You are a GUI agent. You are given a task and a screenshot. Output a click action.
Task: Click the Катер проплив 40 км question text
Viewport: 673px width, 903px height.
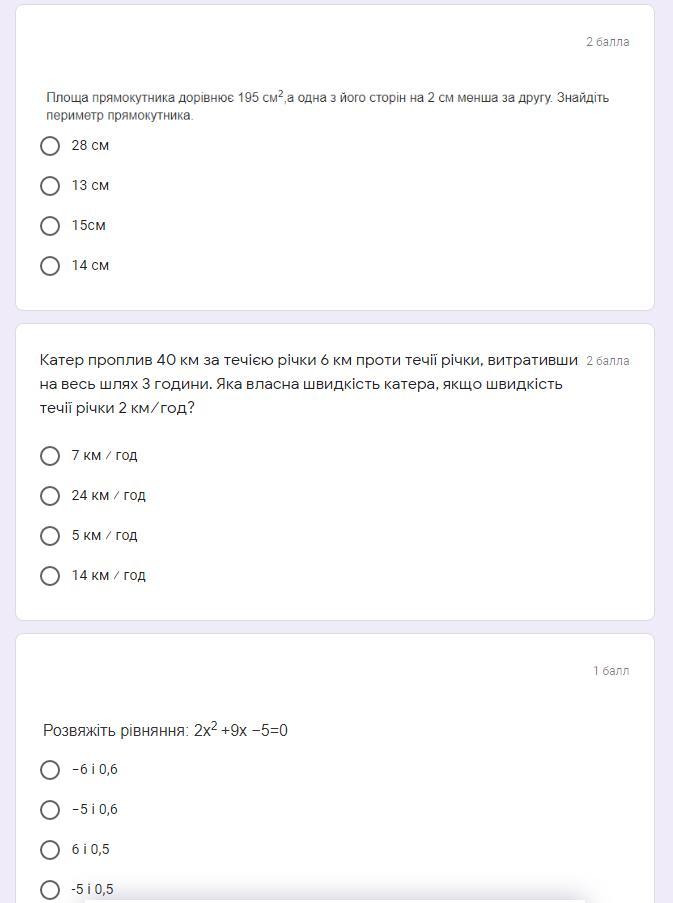click(309, 384)
